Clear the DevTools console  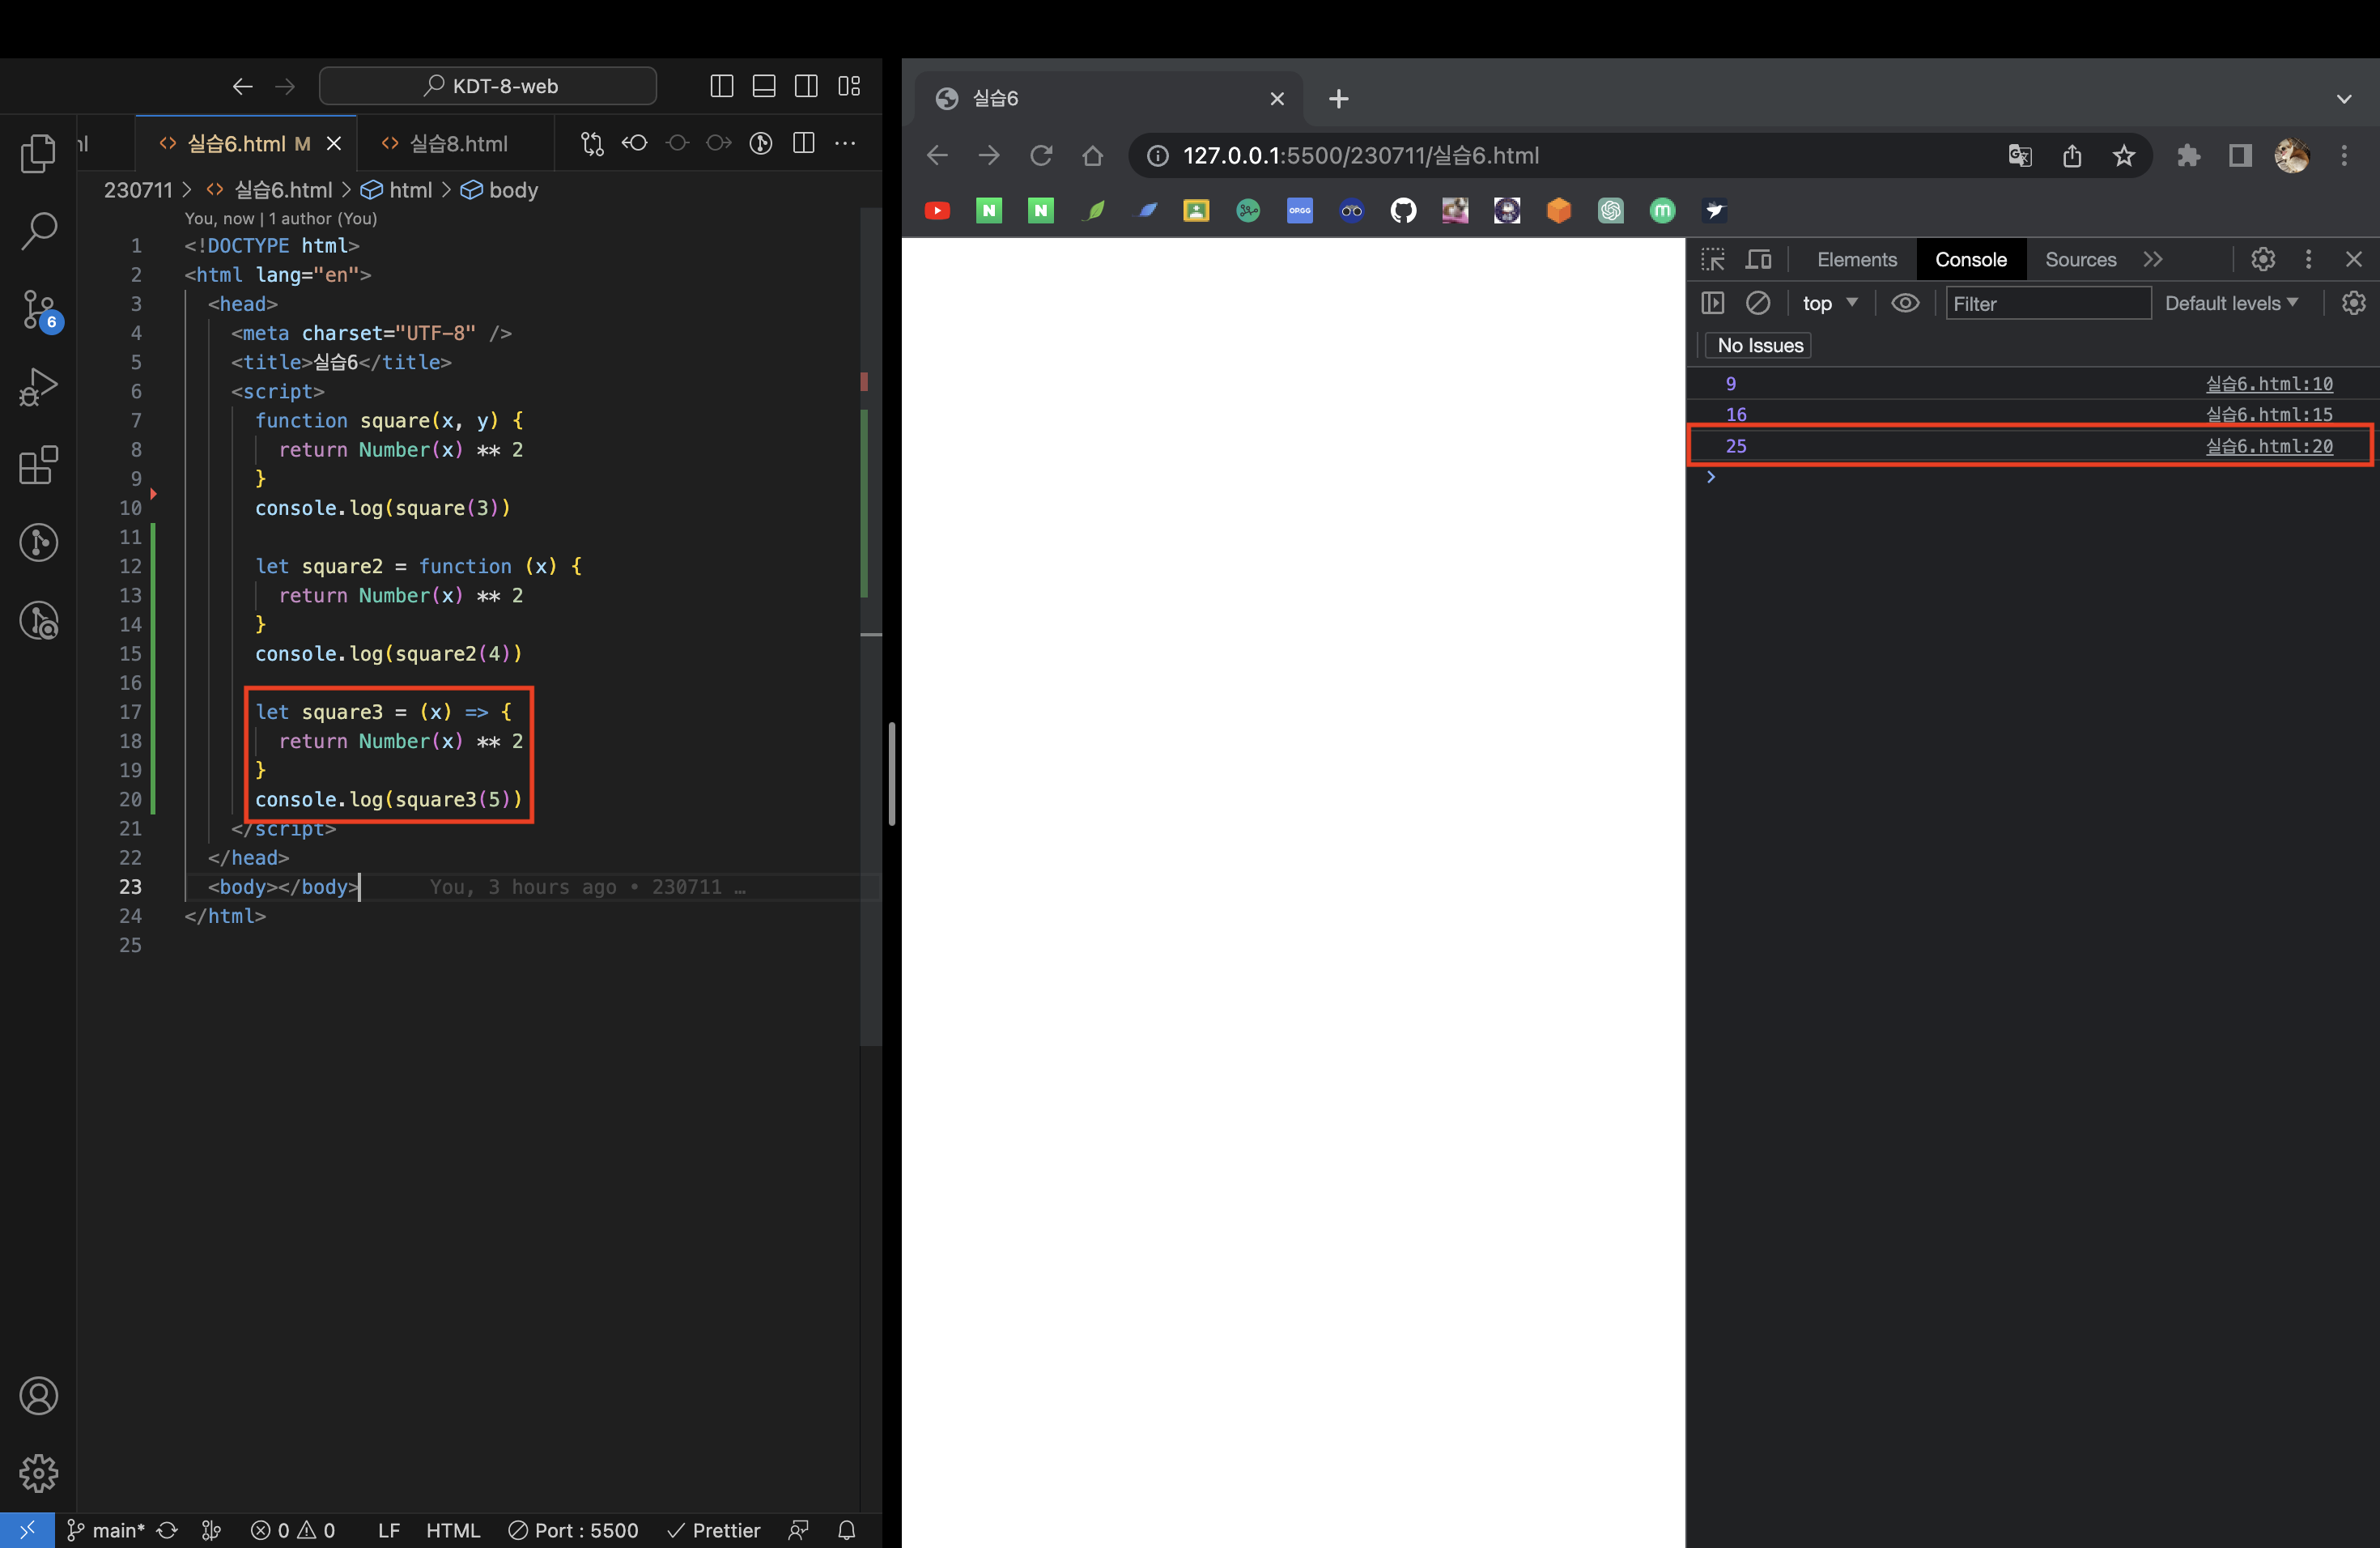click(x=1758, y=303)
